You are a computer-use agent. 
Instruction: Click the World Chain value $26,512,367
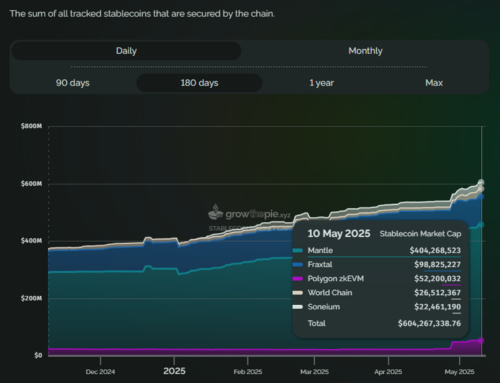(x=437, y=293)
